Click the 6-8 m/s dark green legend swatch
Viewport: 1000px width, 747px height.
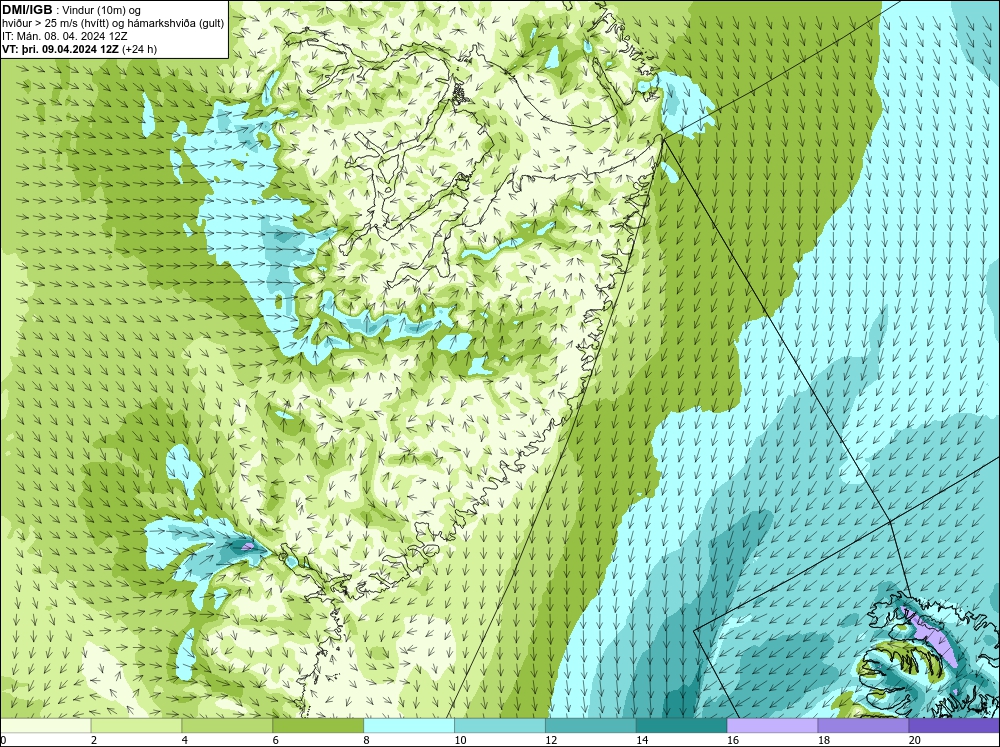click(x=318, y=725)
